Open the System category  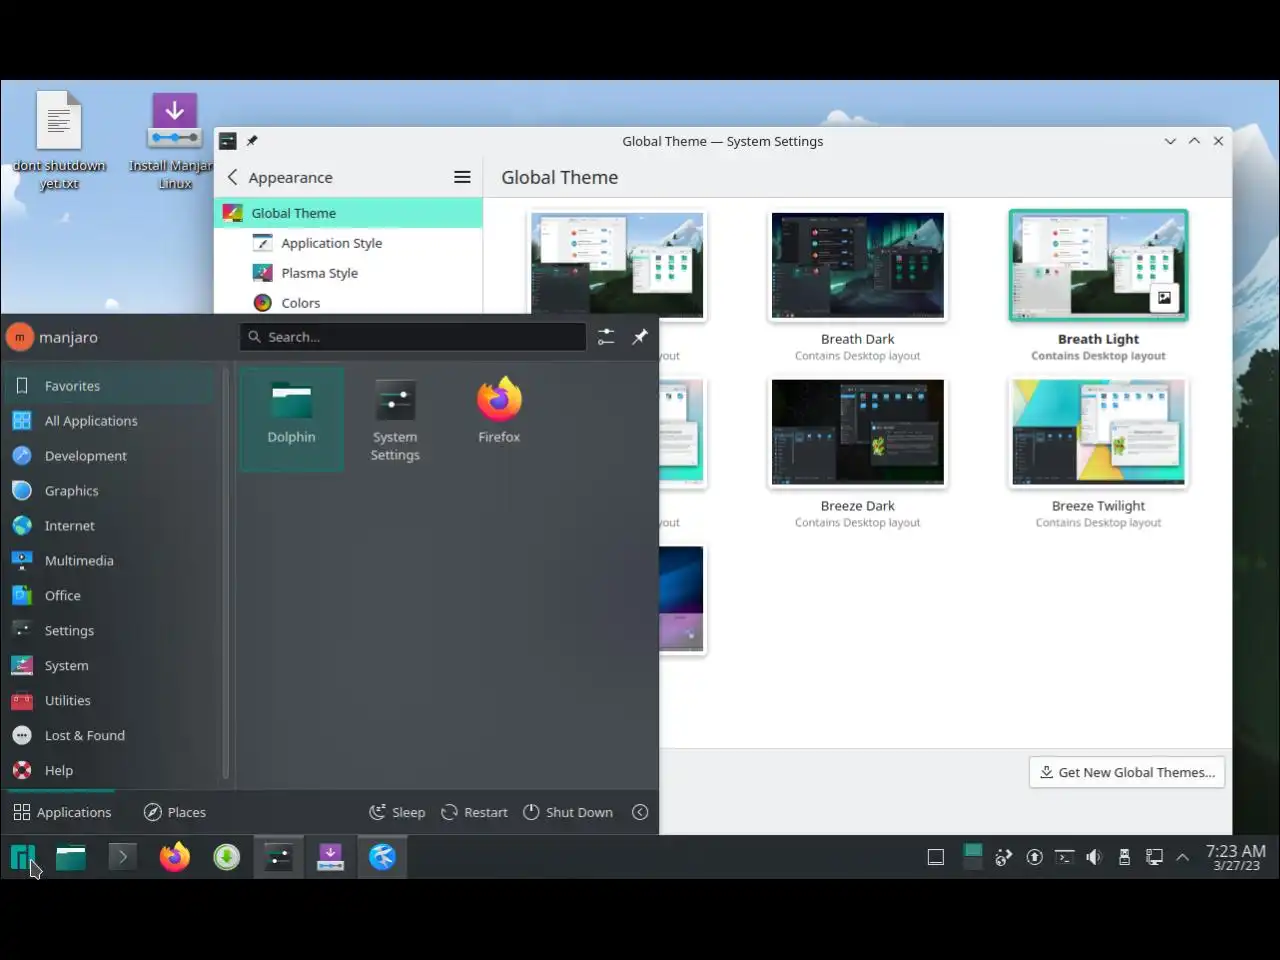click(110, 666)
